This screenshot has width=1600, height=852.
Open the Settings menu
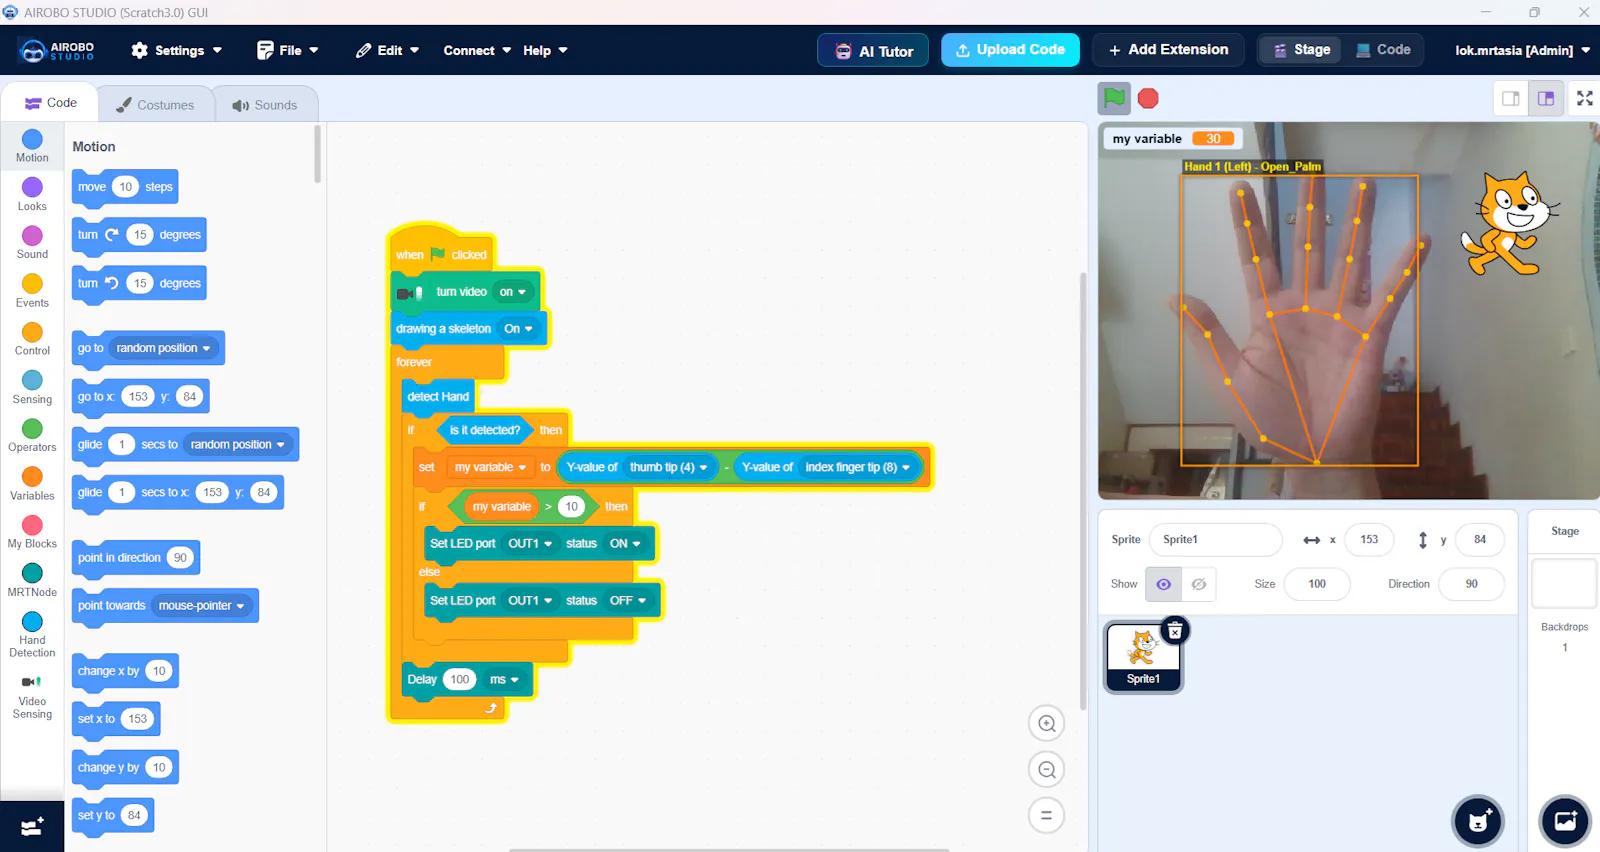[177, 50]
